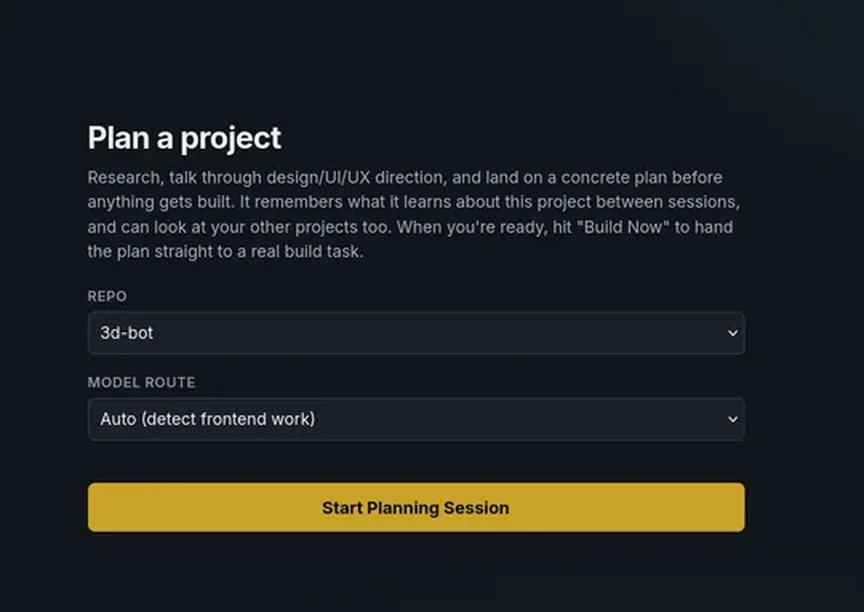
Task: Click the word "Session" on the yellow button
Action: tap(477, 508)
